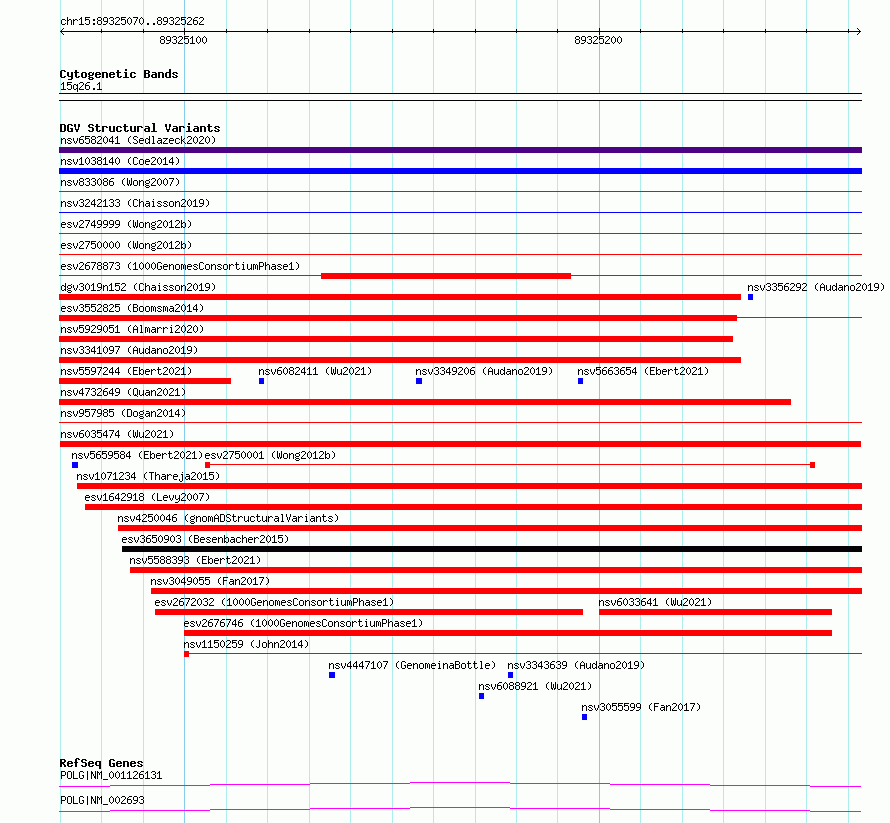890x823 pixels.
Task: Open nsv4447107 (GenomeinaBottle) label
Action: pos(412,665)
